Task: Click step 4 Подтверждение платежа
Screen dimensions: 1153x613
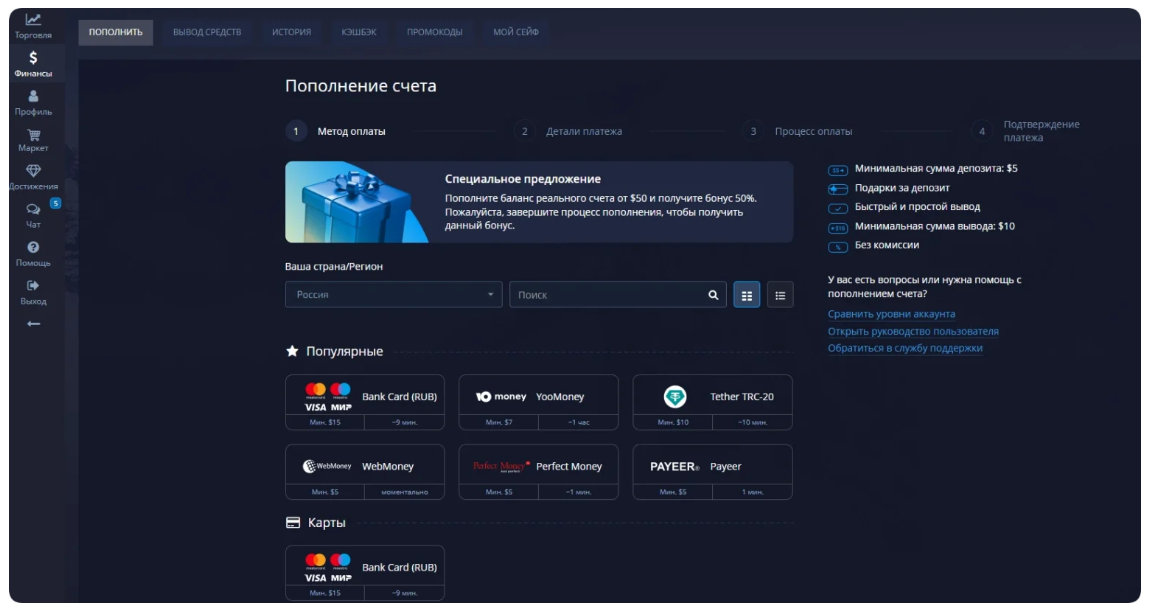Action: (1026, 132)
